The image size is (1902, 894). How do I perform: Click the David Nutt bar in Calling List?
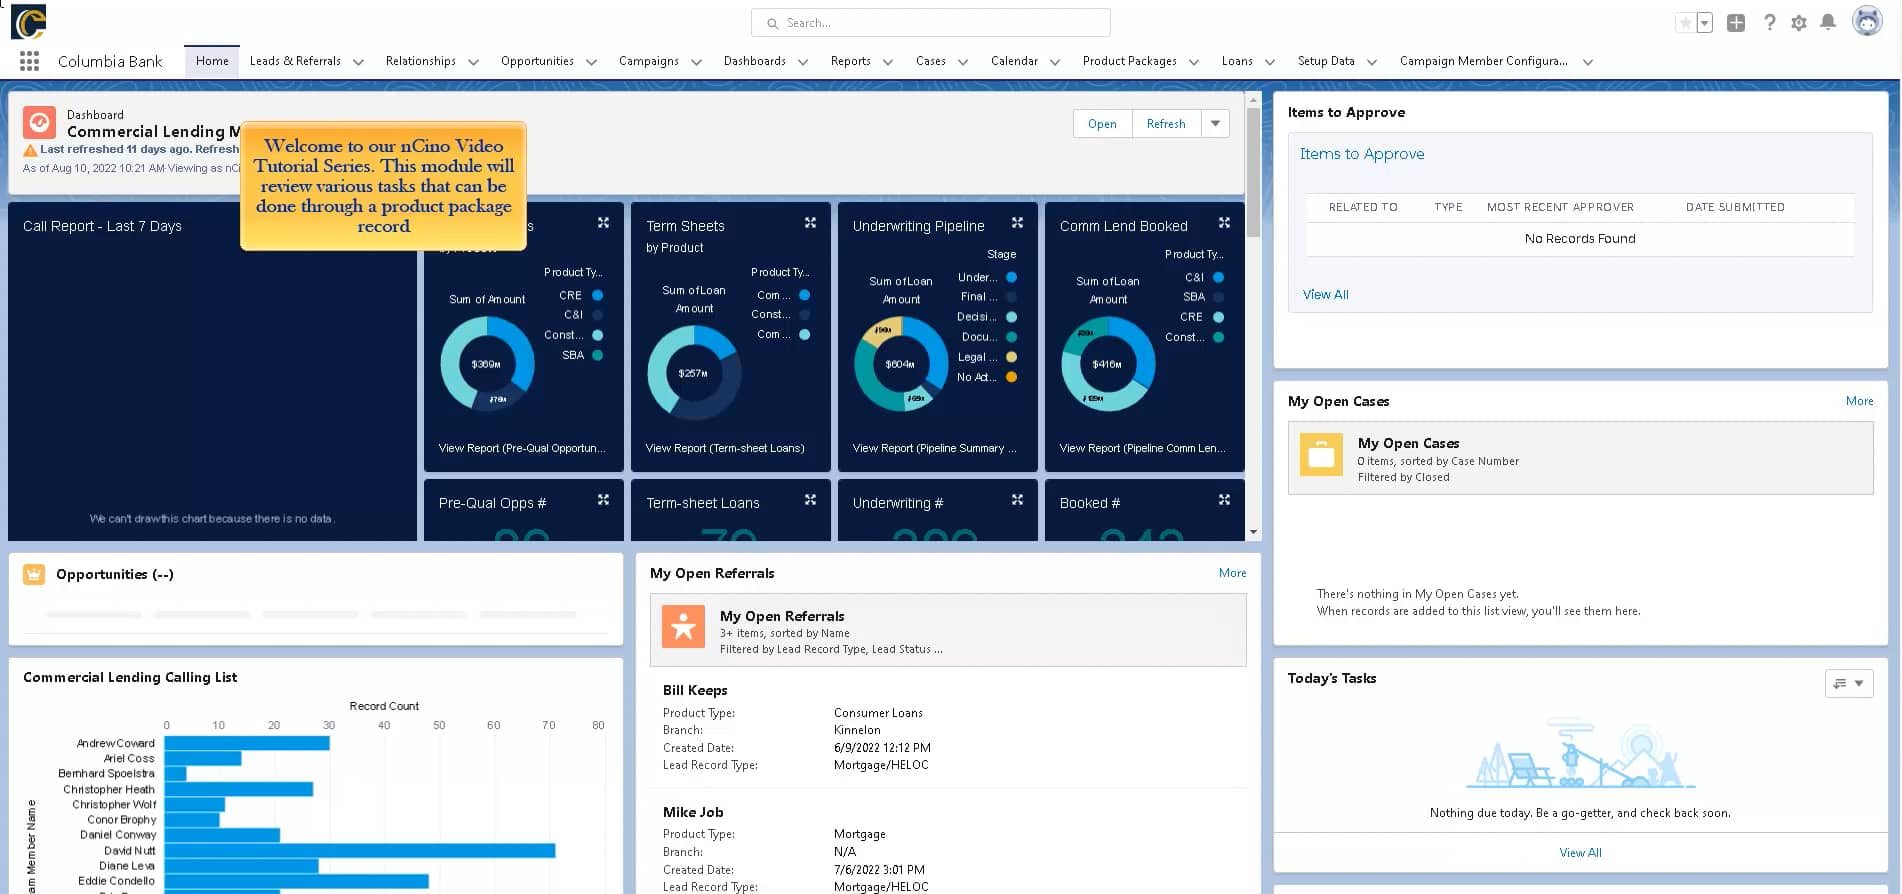[360, 850]
